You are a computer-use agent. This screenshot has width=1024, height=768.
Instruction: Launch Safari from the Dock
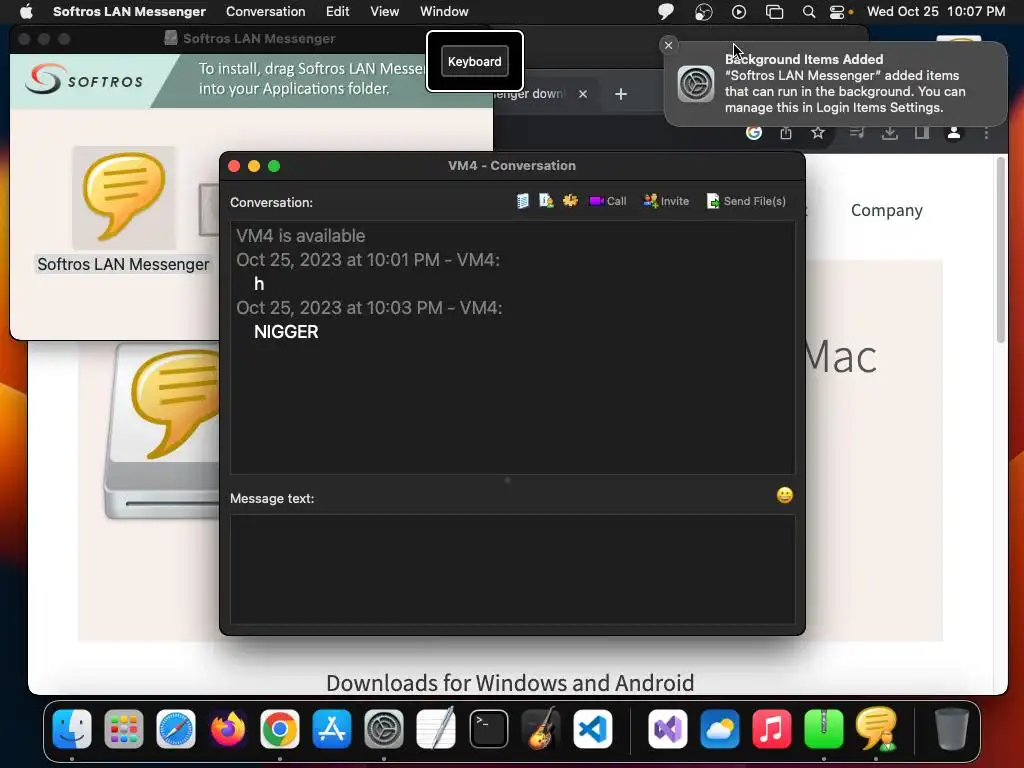coord(176,728)
